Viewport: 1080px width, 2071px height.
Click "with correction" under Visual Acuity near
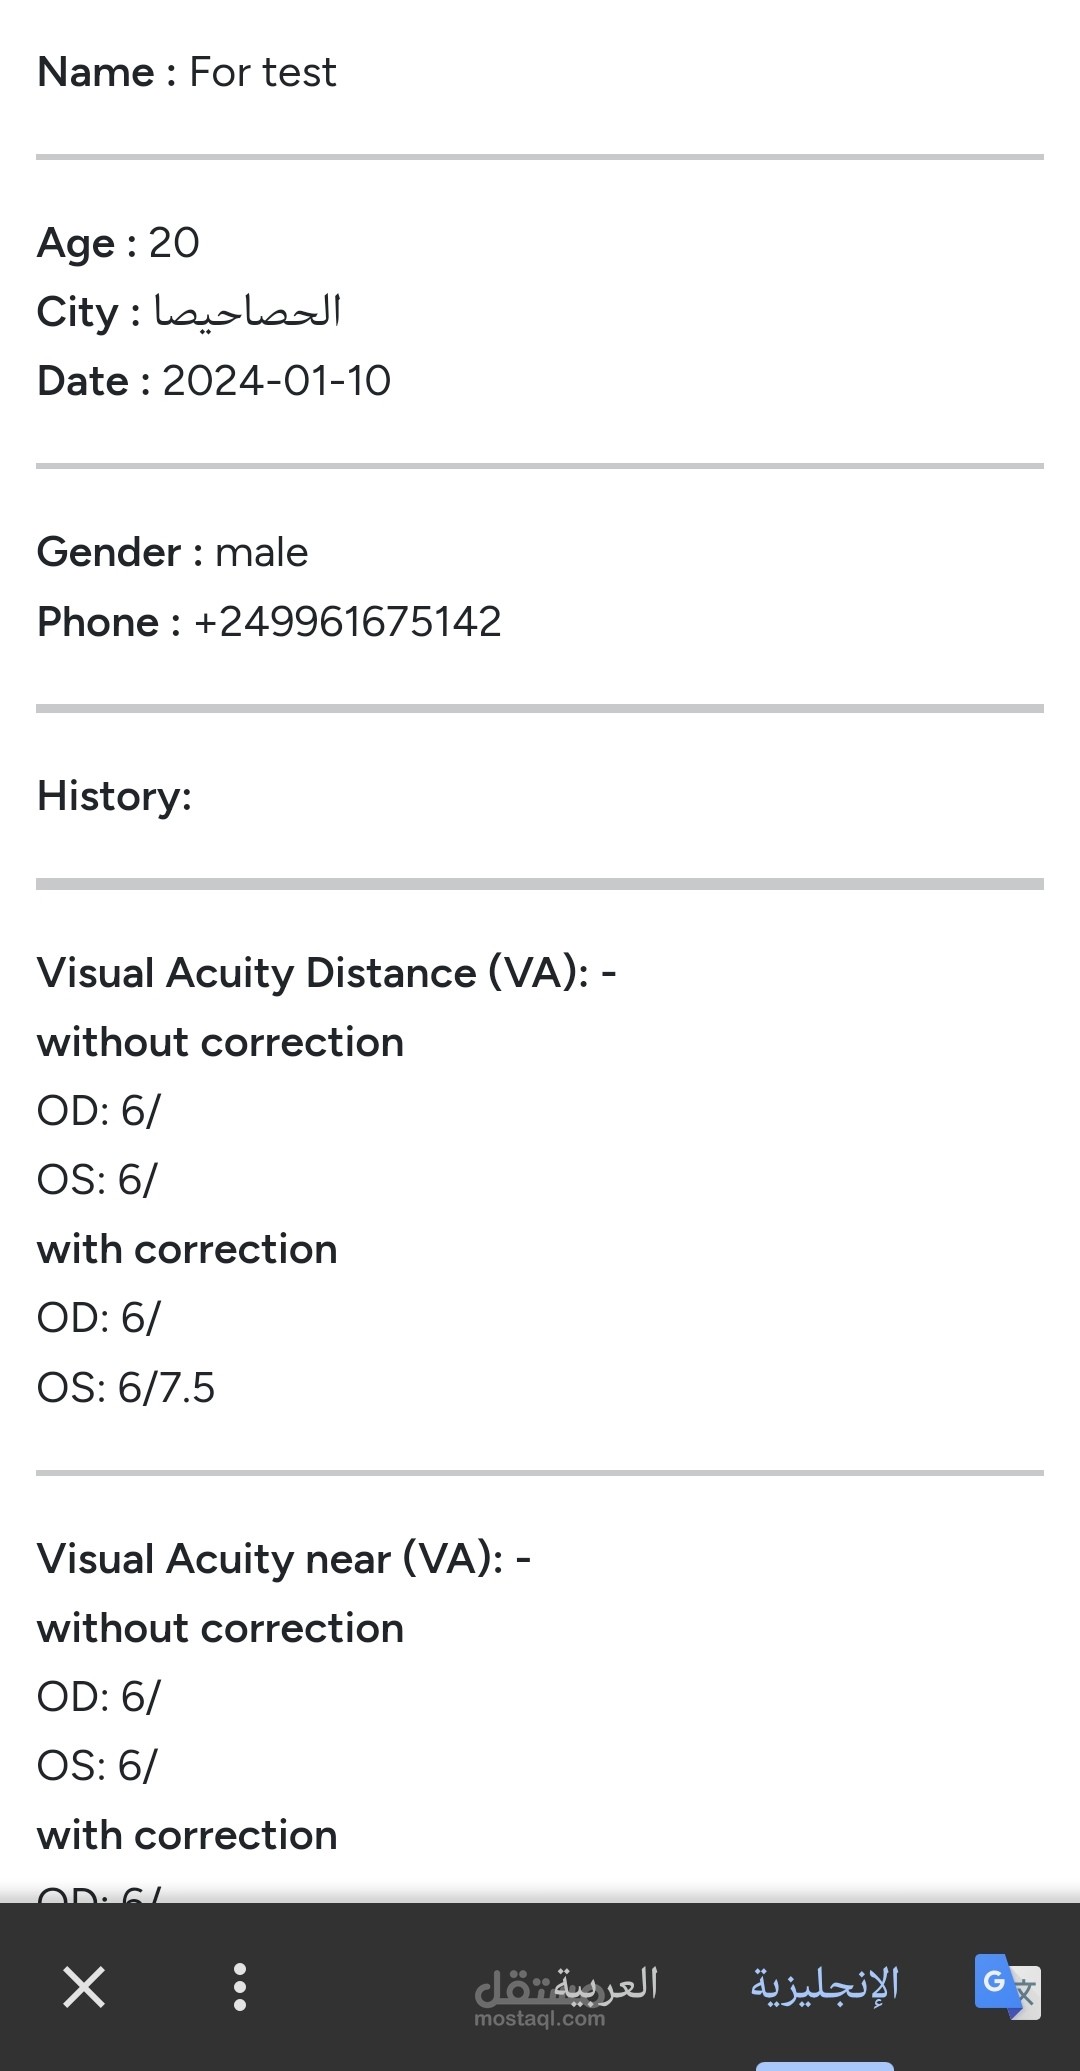[187, 1836]
